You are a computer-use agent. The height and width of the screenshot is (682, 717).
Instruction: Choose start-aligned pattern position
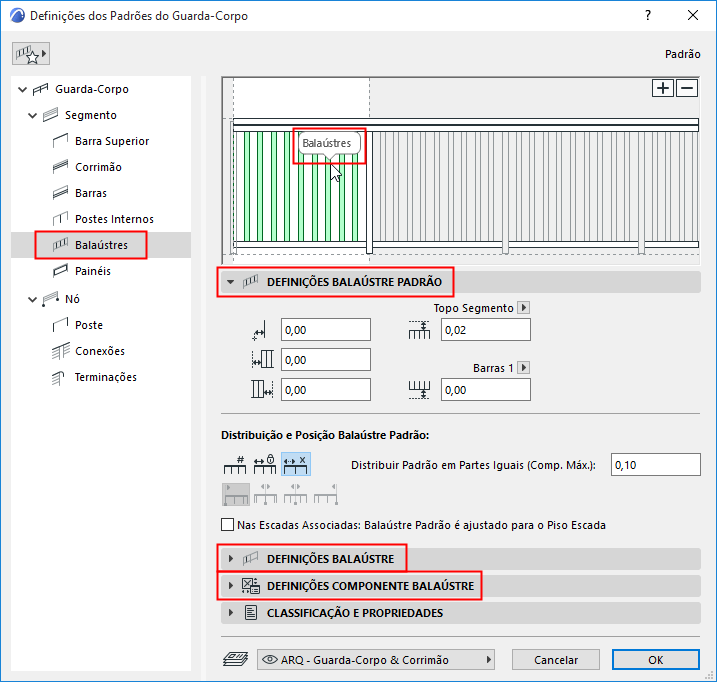tap(236, 494)
